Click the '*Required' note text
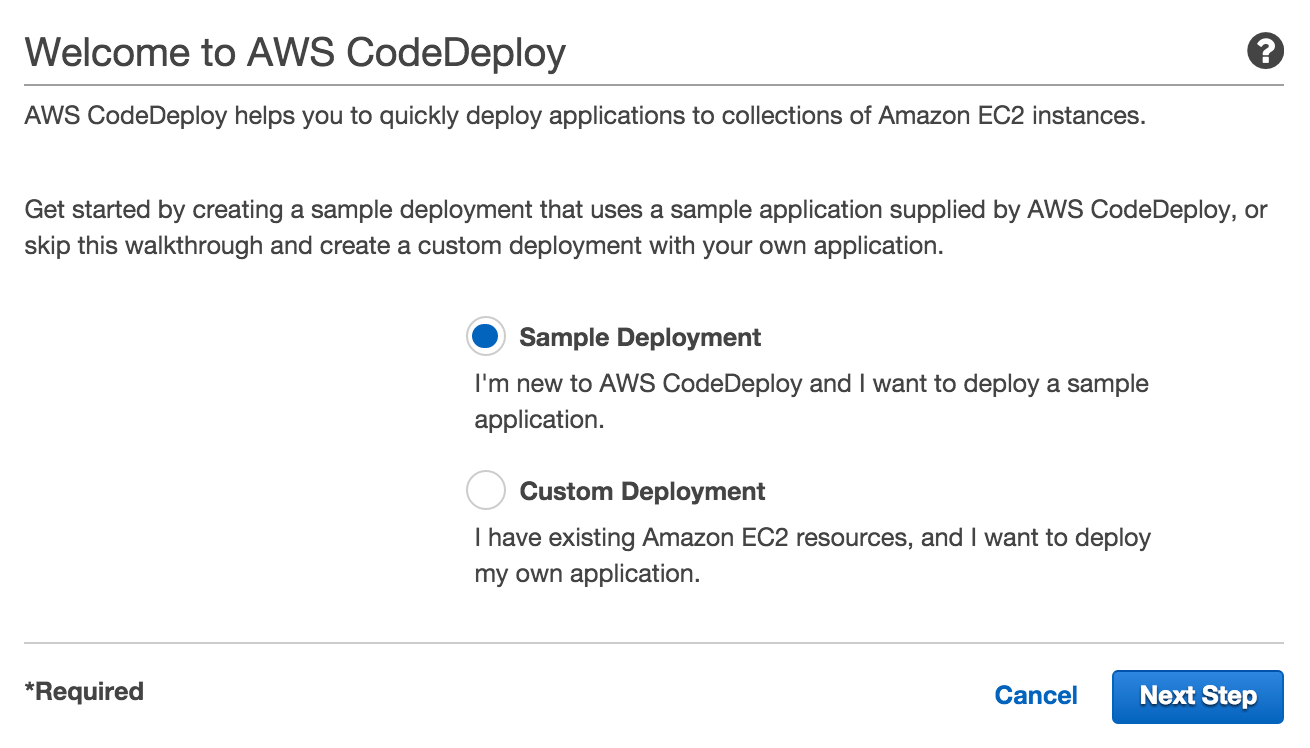 pos(84,691)
